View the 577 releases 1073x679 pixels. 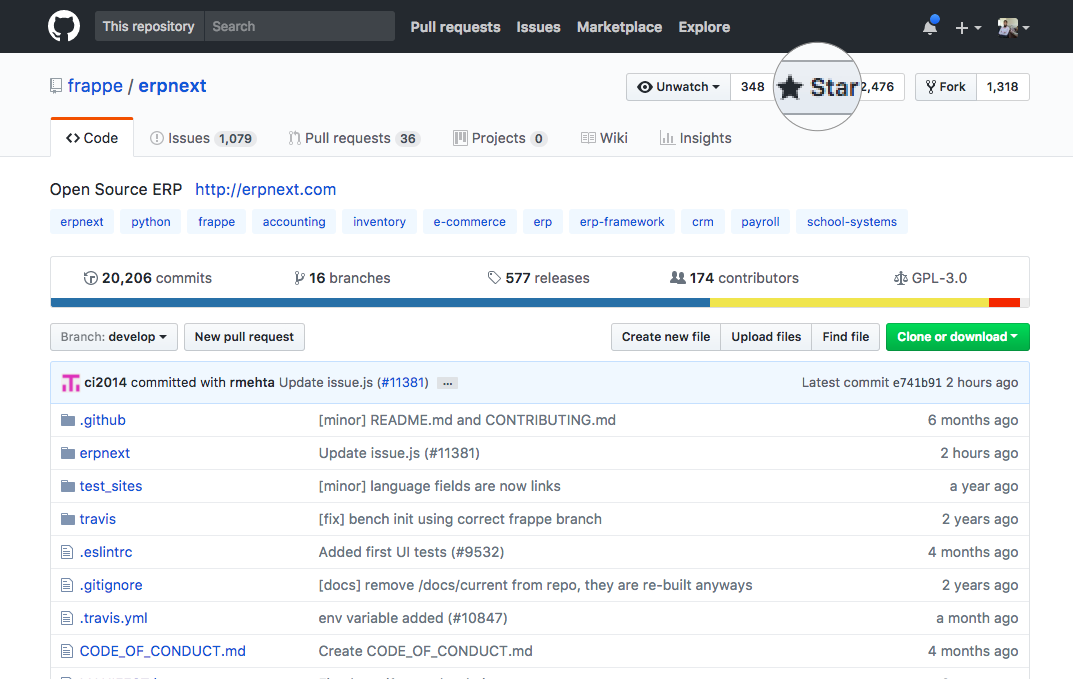coord(539,278)
